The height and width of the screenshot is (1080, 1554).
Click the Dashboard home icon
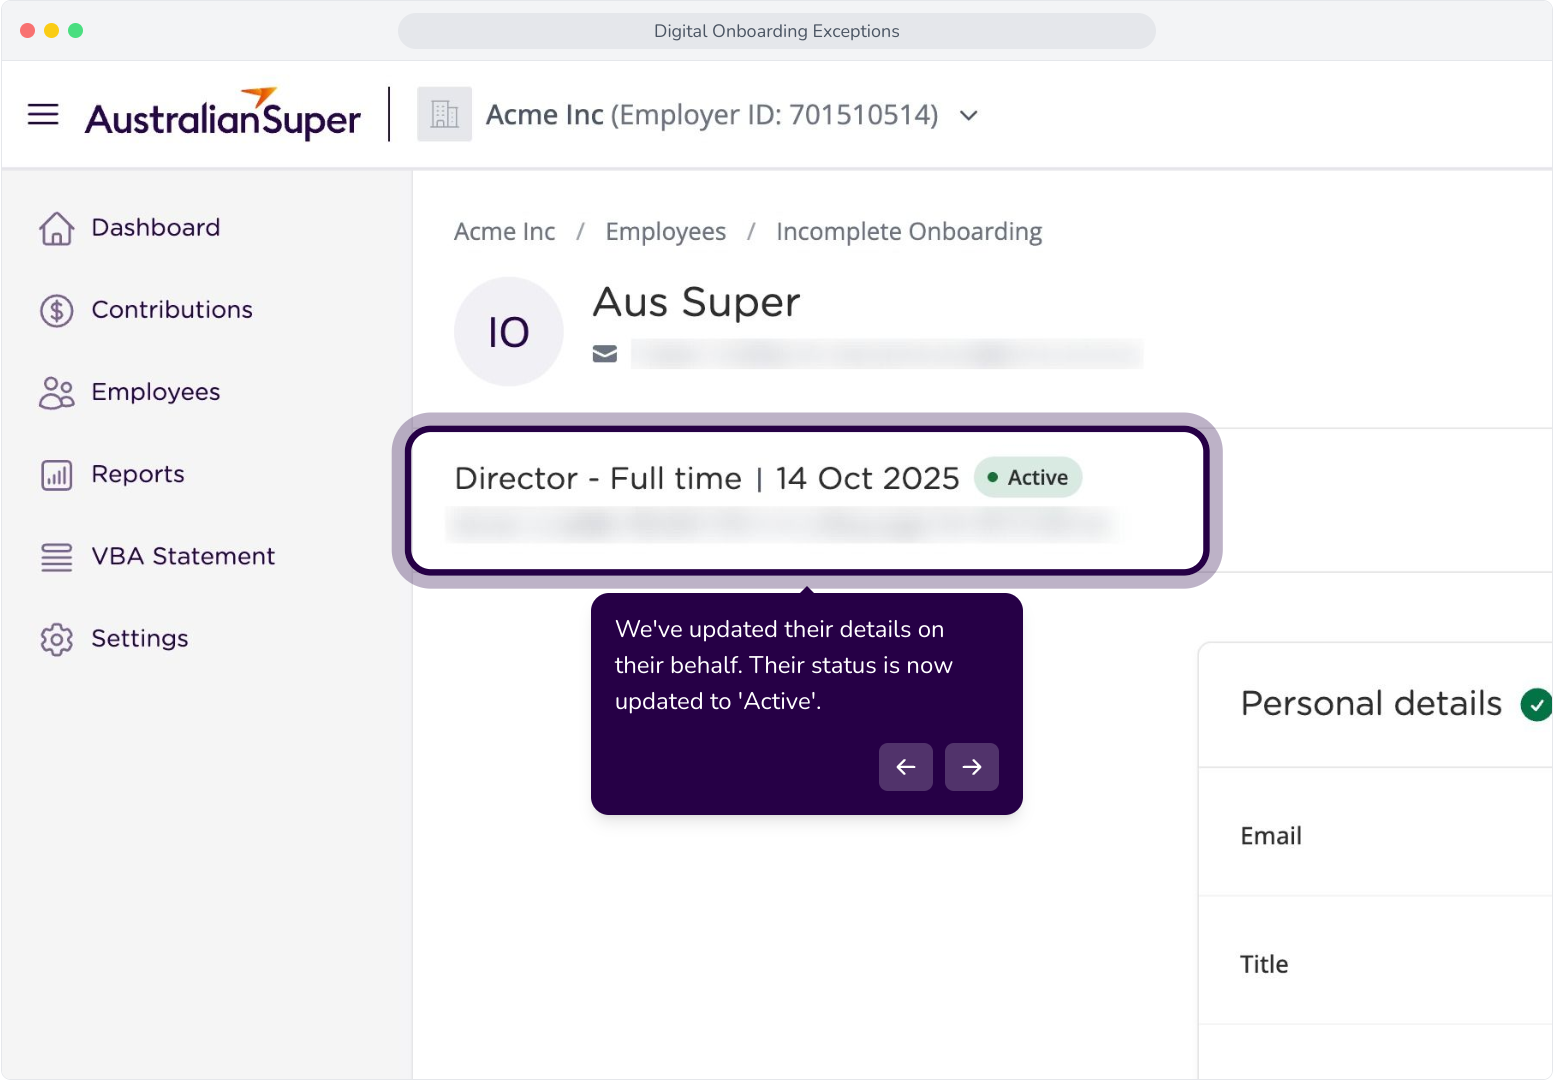pyautogui.click(x=56, y=228)
